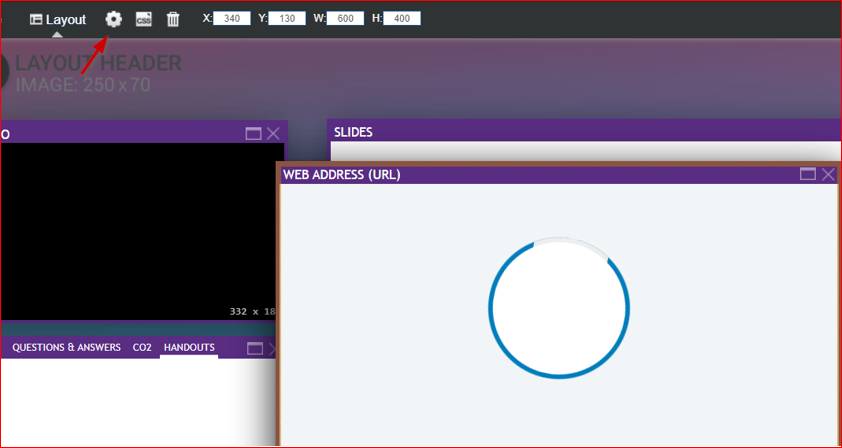Maximize the video window
842x448 pixels.
253,133
